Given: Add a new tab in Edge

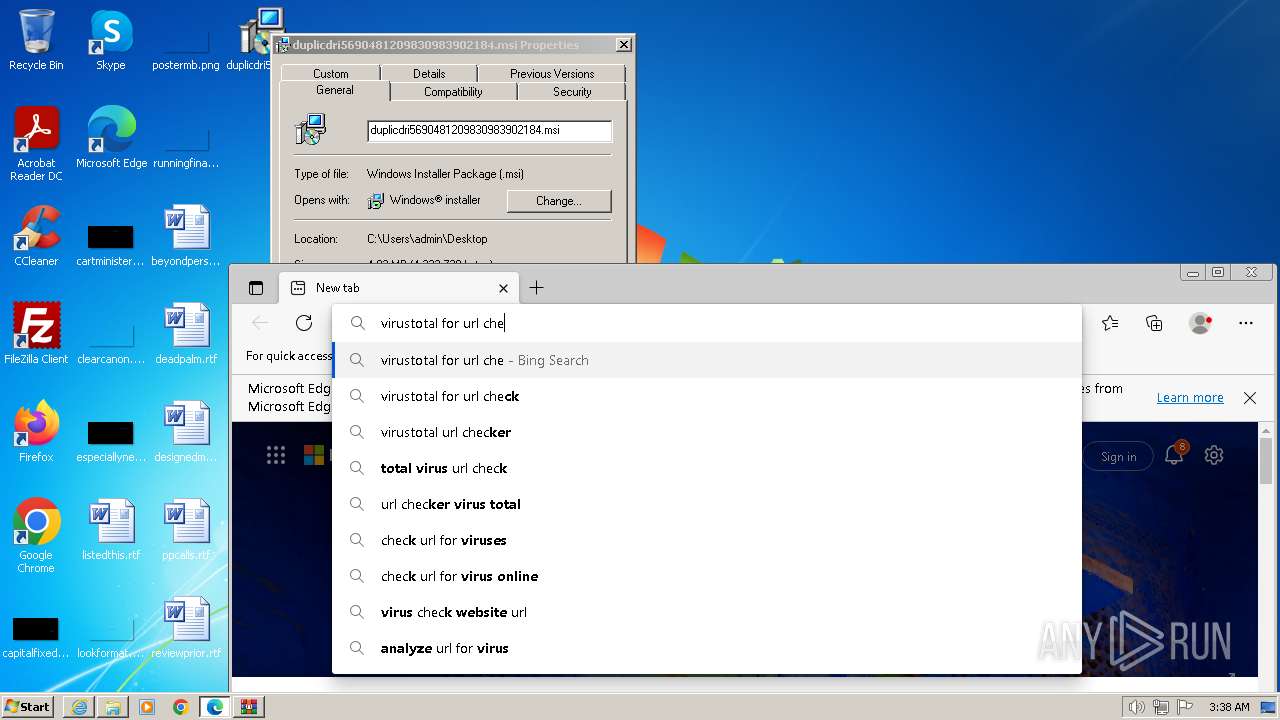Looking at the screenshot, I should (x=536, y=288).
